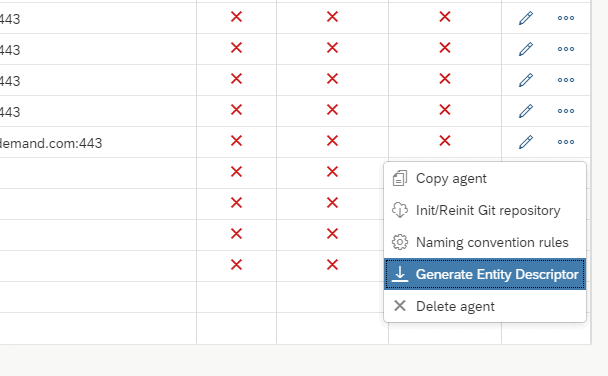The image size is (608, 376).
Task: Click the gear icon beside Naming convention rules
Action: (x=400, y=242)
